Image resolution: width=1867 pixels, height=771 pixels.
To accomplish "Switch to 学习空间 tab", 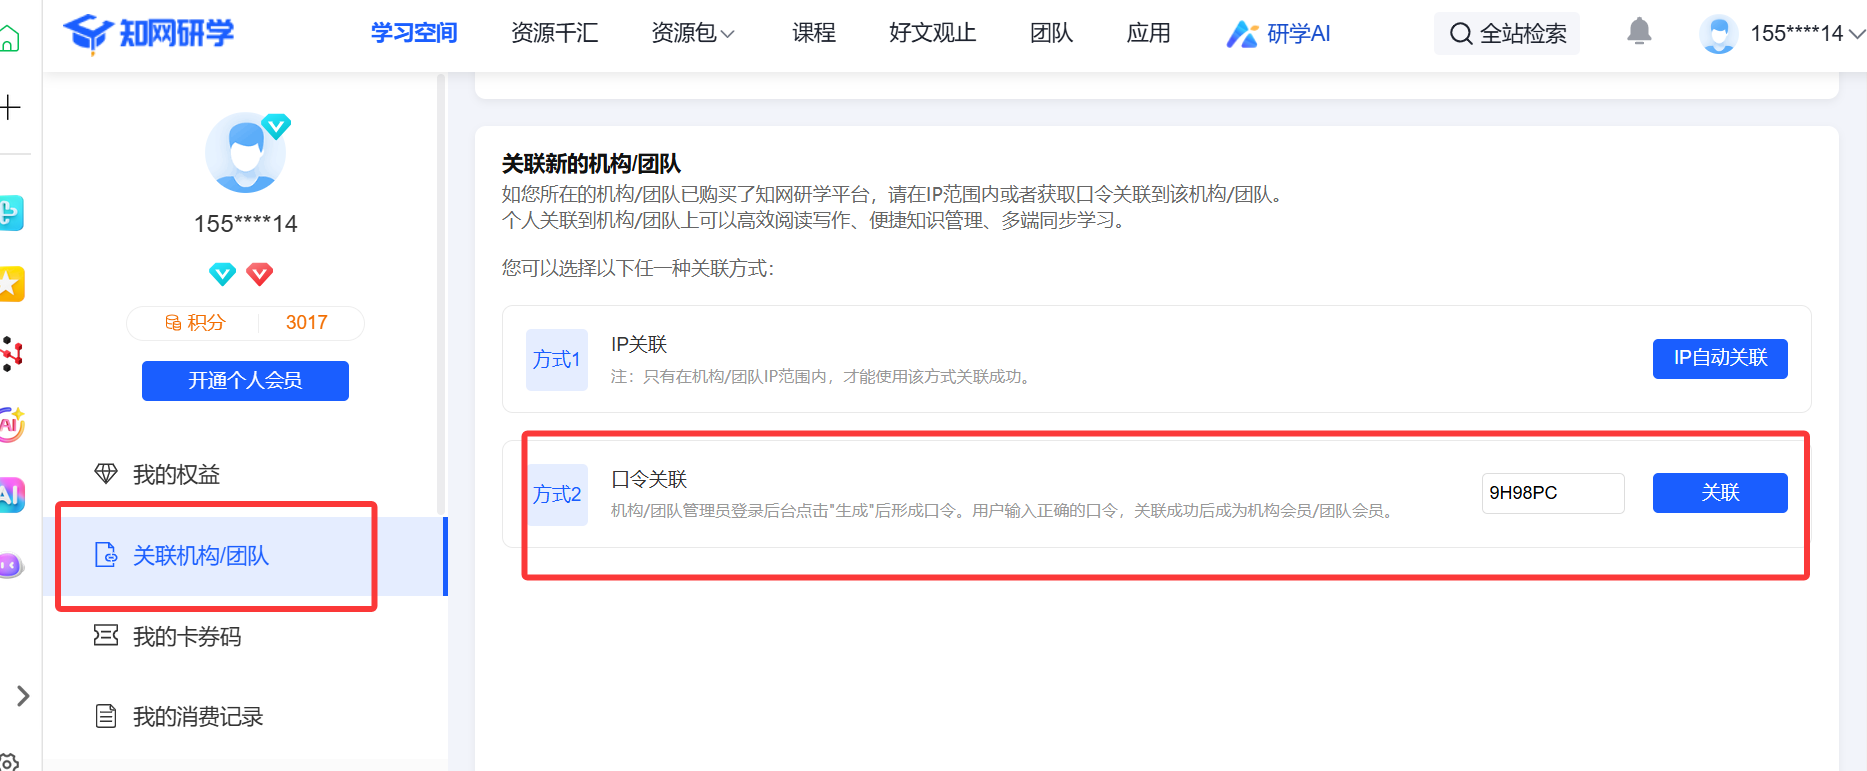I will pyautogui.click(x=414, y=34).
